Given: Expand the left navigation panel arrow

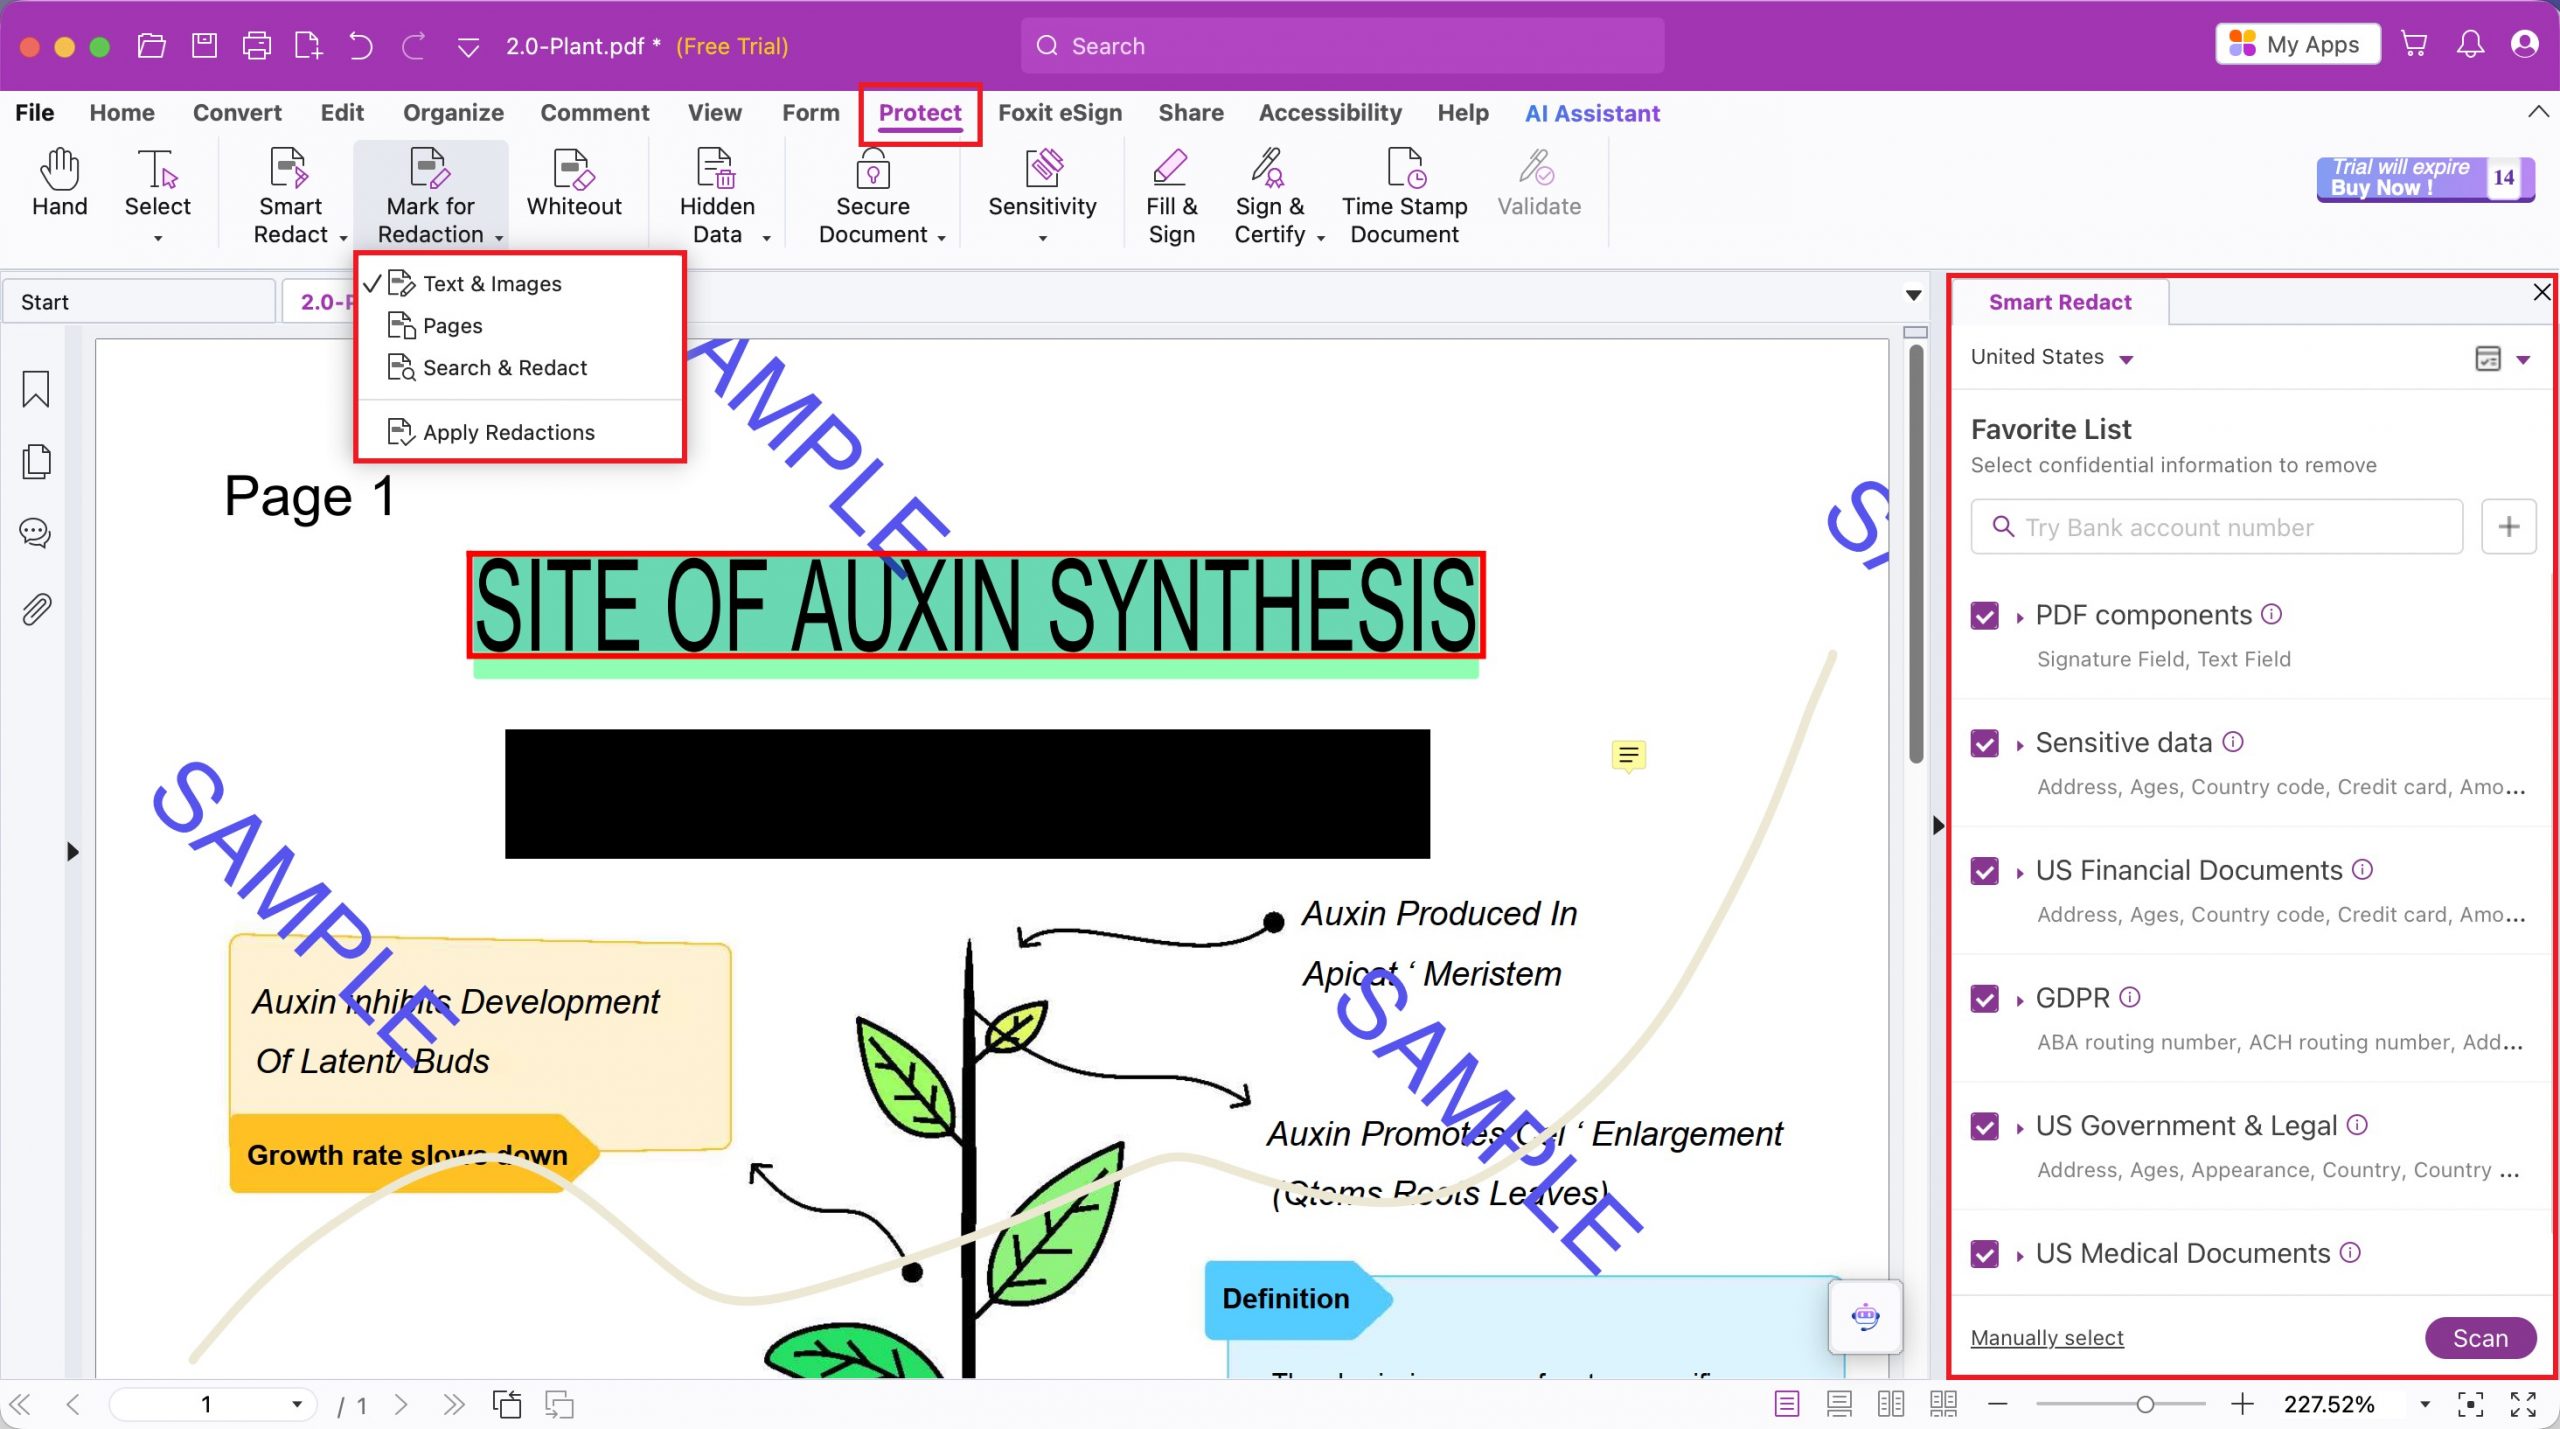Looking at the screenshot, I should pos(72,852).
